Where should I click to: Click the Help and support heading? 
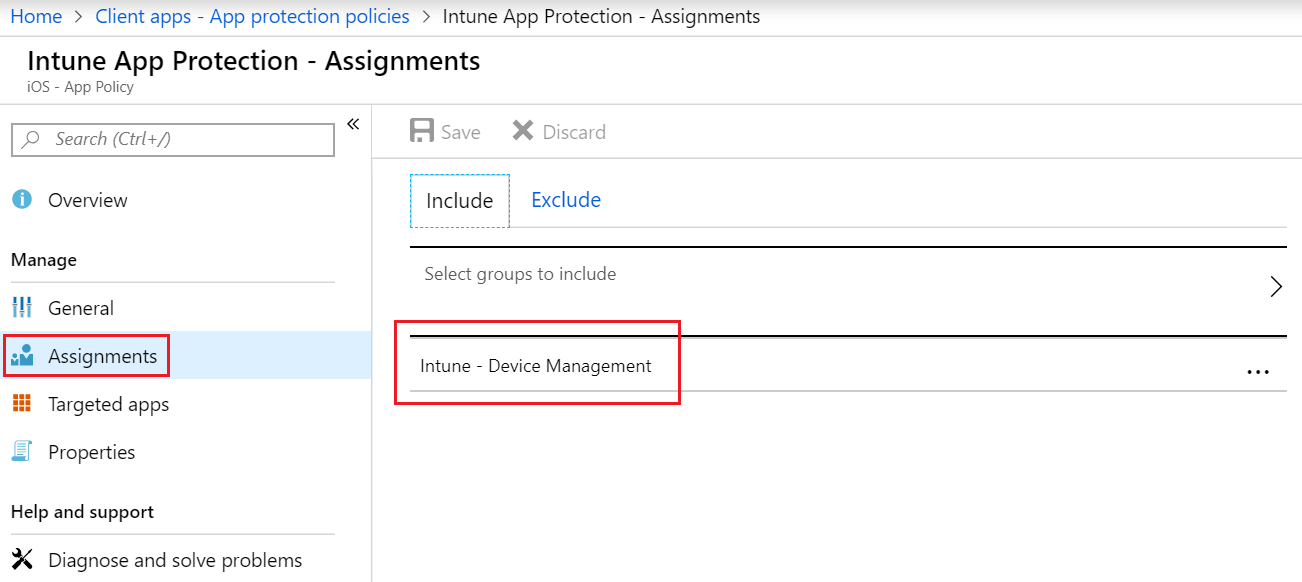pyautogui.click(x=82, y=511)
